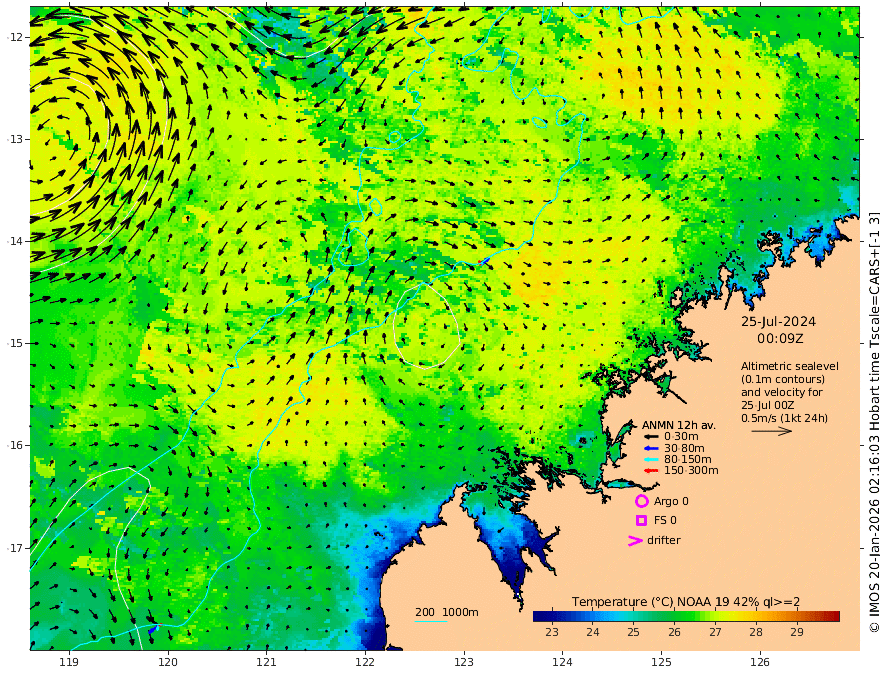Click the magenta Argo circle marker
880x680 pixels.
tap(641, 501)
